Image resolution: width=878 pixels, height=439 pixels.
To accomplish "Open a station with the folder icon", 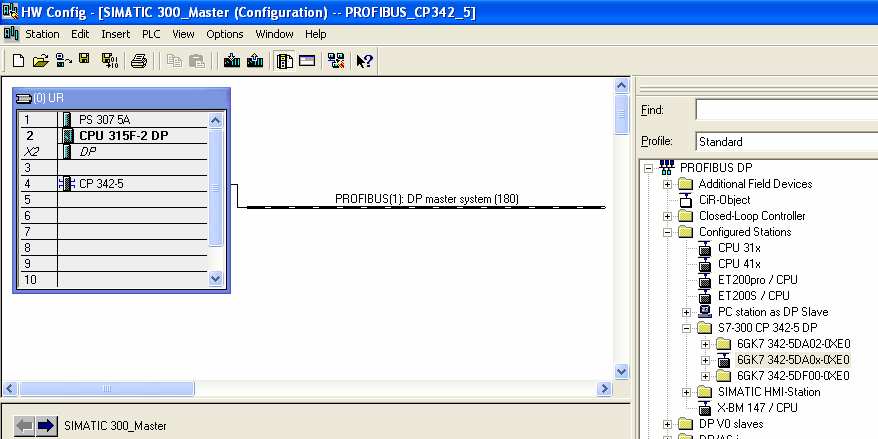I will coord(40,60).
